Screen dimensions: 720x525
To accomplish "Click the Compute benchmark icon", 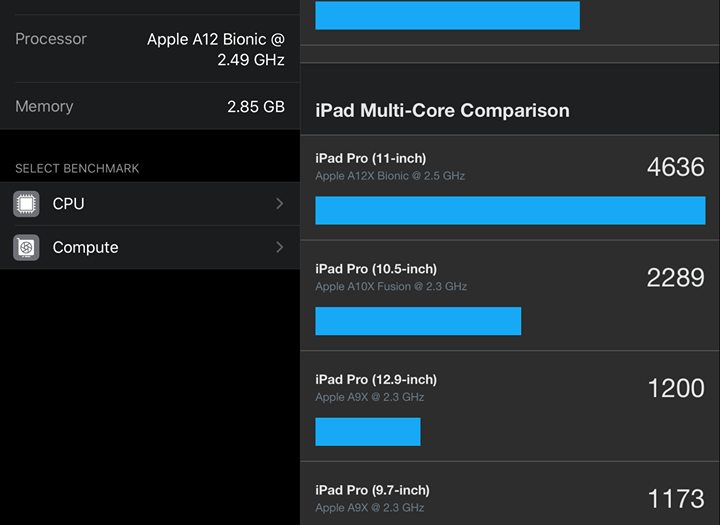I will click(26, 248).
